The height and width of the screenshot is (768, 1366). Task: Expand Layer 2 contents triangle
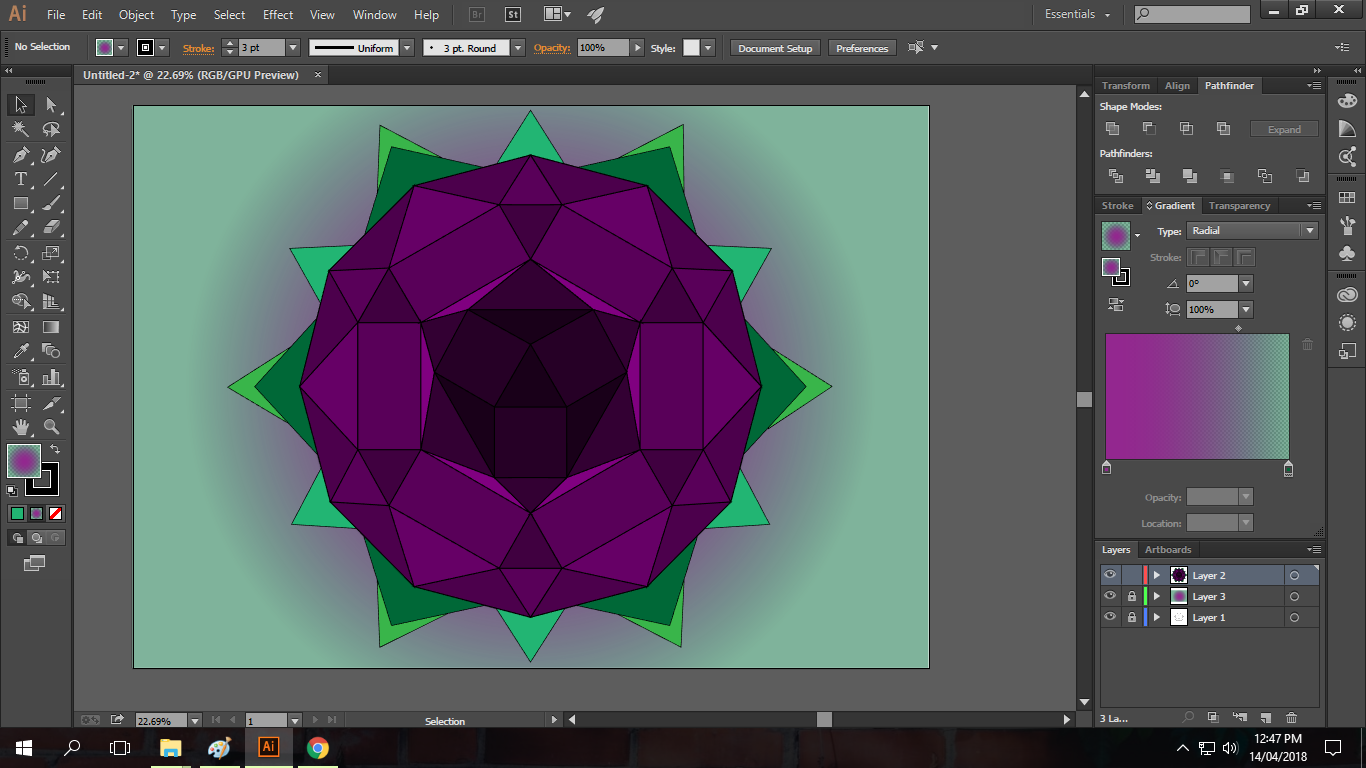pyautogui.click(x=1157, y=575)
